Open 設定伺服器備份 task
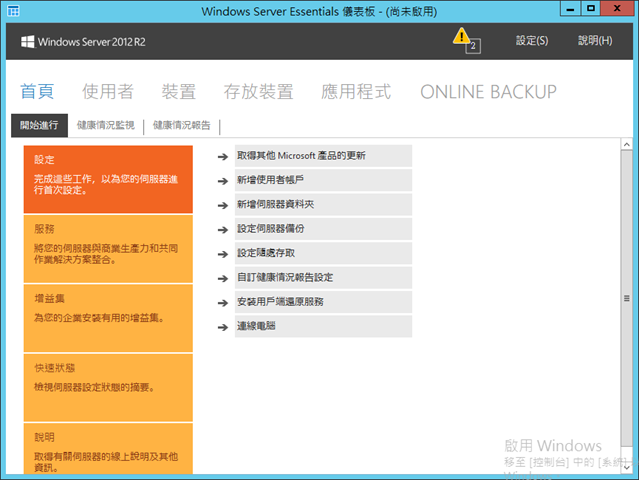 (323, 229)
